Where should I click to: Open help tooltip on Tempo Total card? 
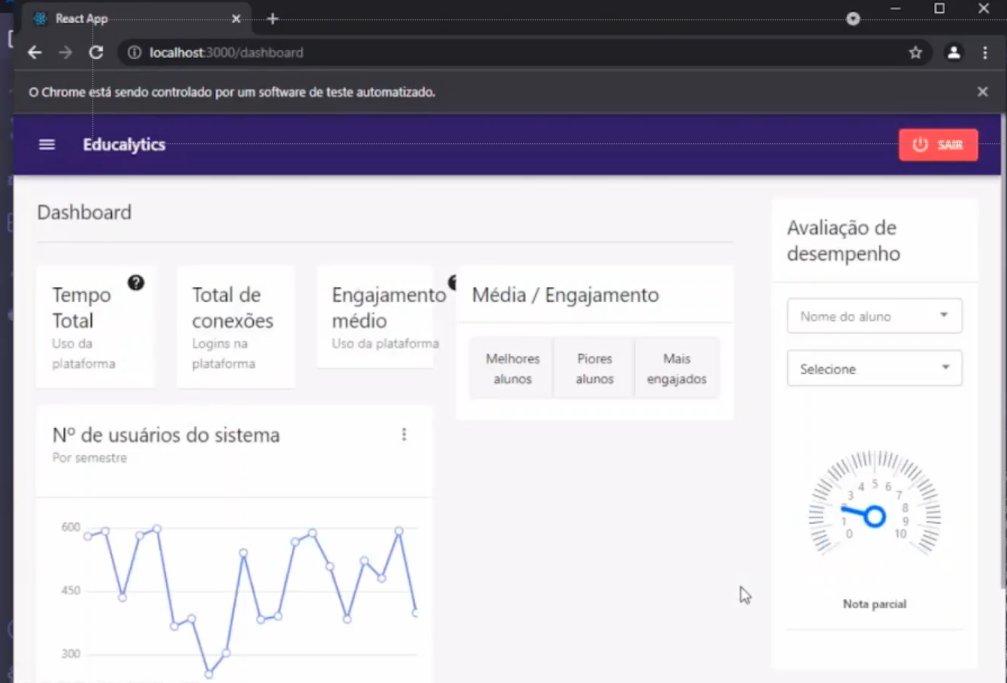click(136, 283)
